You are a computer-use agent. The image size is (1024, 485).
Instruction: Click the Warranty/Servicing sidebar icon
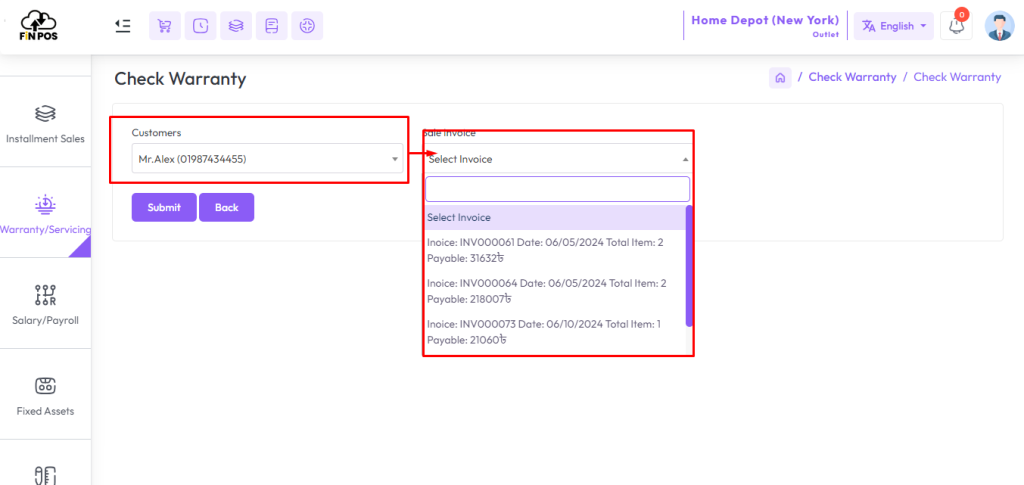[x=45, y=204]
